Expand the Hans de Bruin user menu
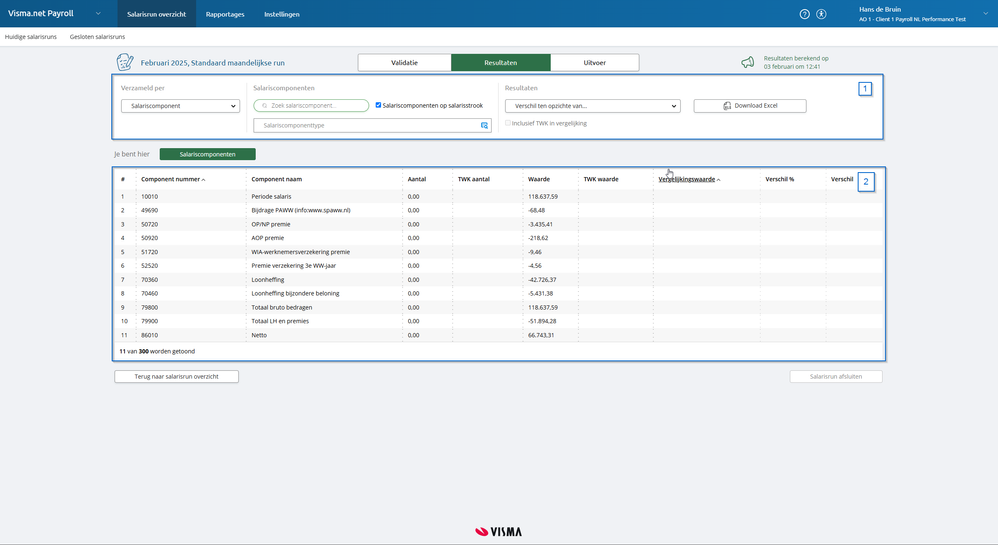This screenshot has width=998, height=545. tap(985, 13)
